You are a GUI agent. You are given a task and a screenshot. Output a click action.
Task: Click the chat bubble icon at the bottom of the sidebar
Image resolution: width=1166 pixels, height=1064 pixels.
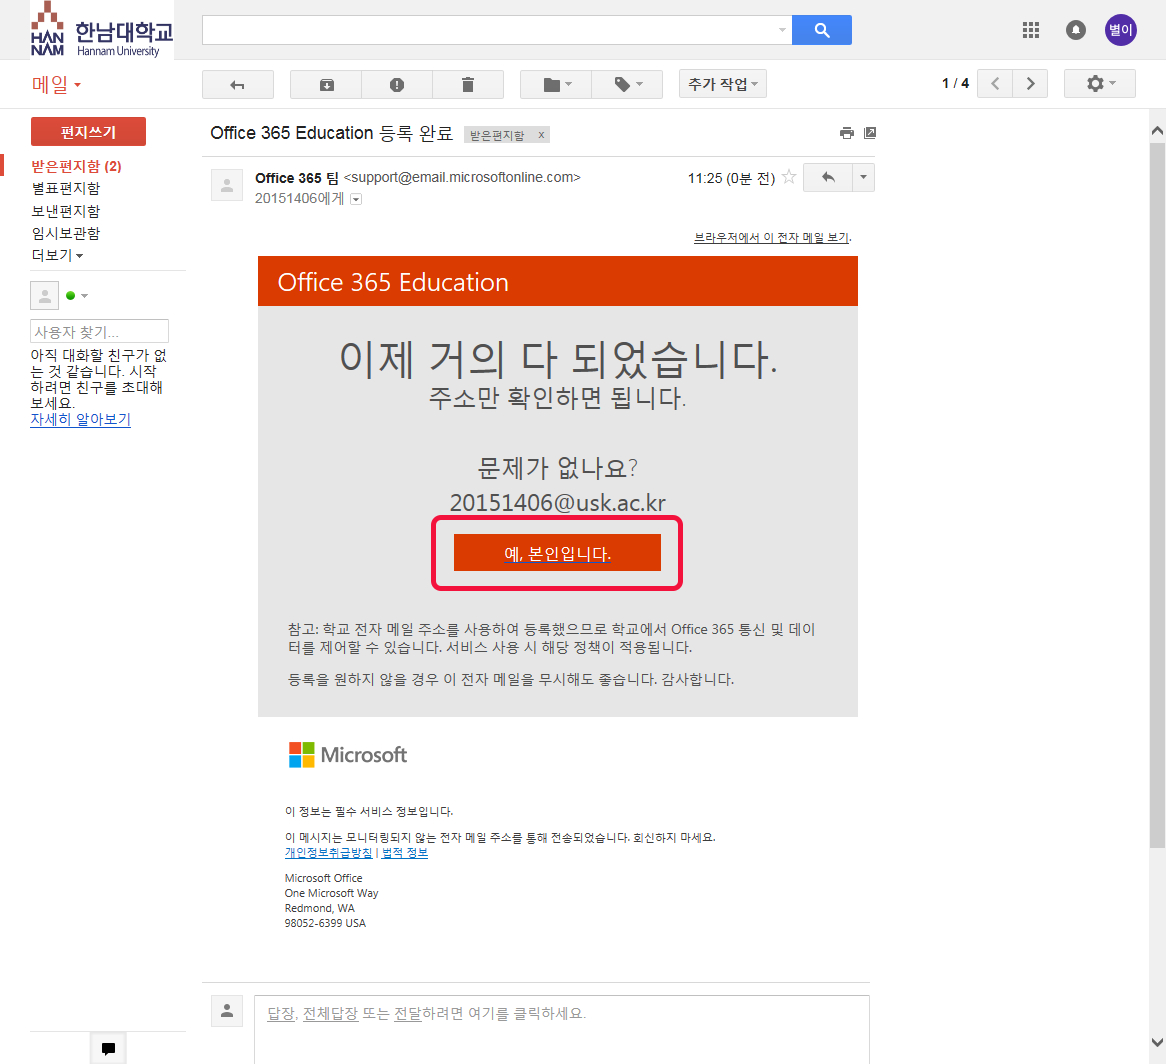pyautogui.click(x=109, y=1048)
